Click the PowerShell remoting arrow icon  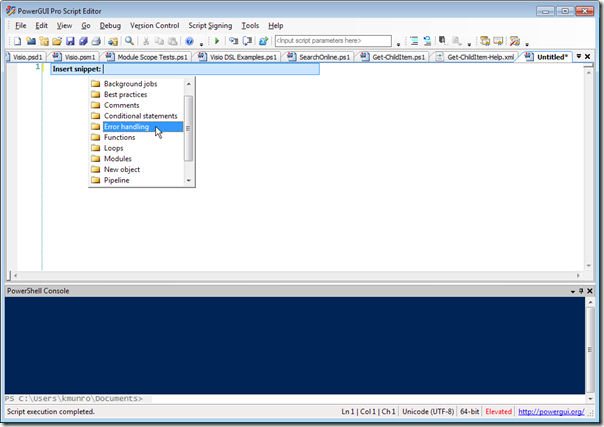coord(263,41)
